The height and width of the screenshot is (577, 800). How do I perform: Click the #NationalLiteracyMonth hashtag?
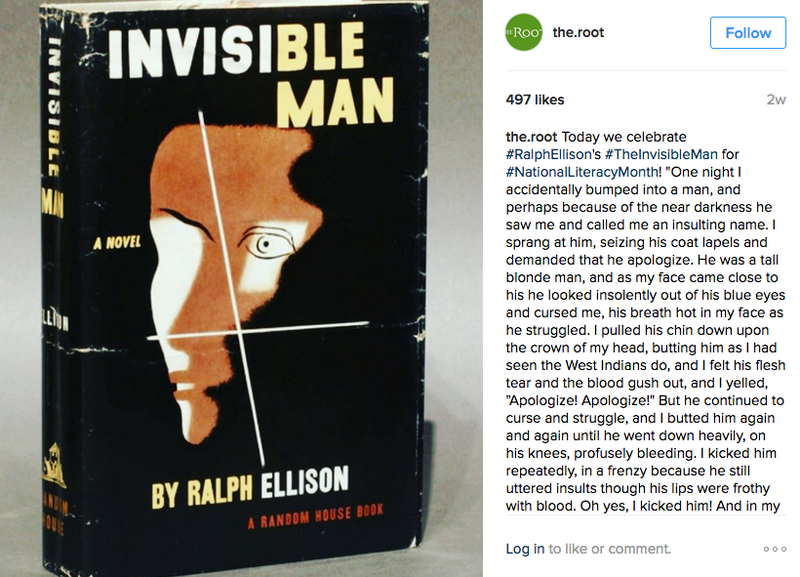tap(582, 172)
